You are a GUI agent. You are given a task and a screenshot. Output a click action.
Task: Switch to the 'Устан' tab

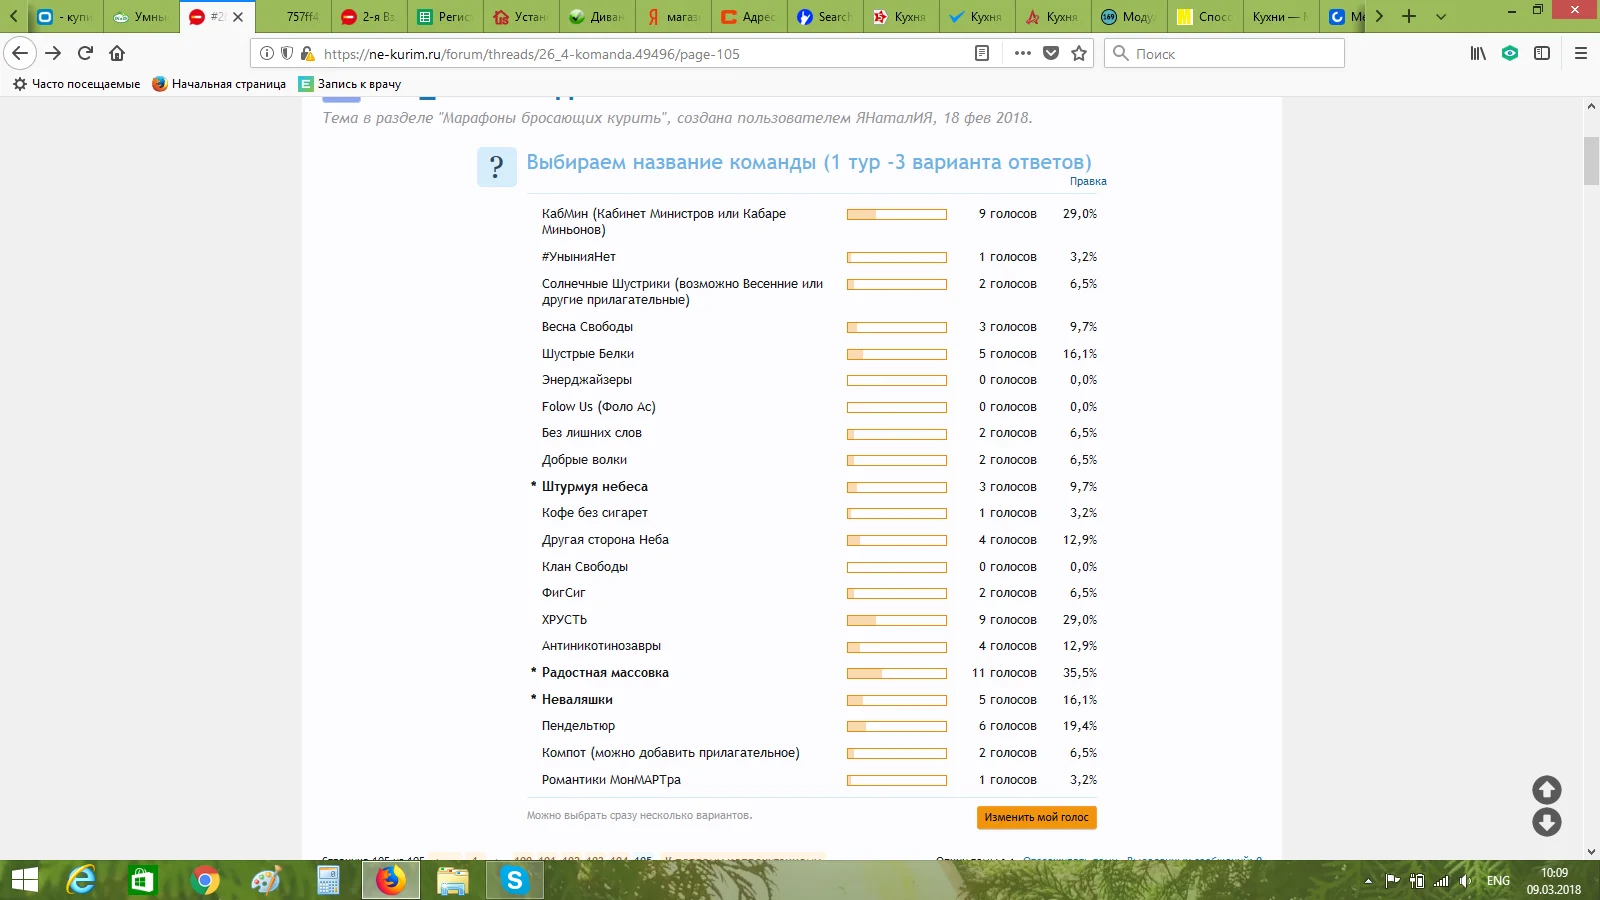522,17
